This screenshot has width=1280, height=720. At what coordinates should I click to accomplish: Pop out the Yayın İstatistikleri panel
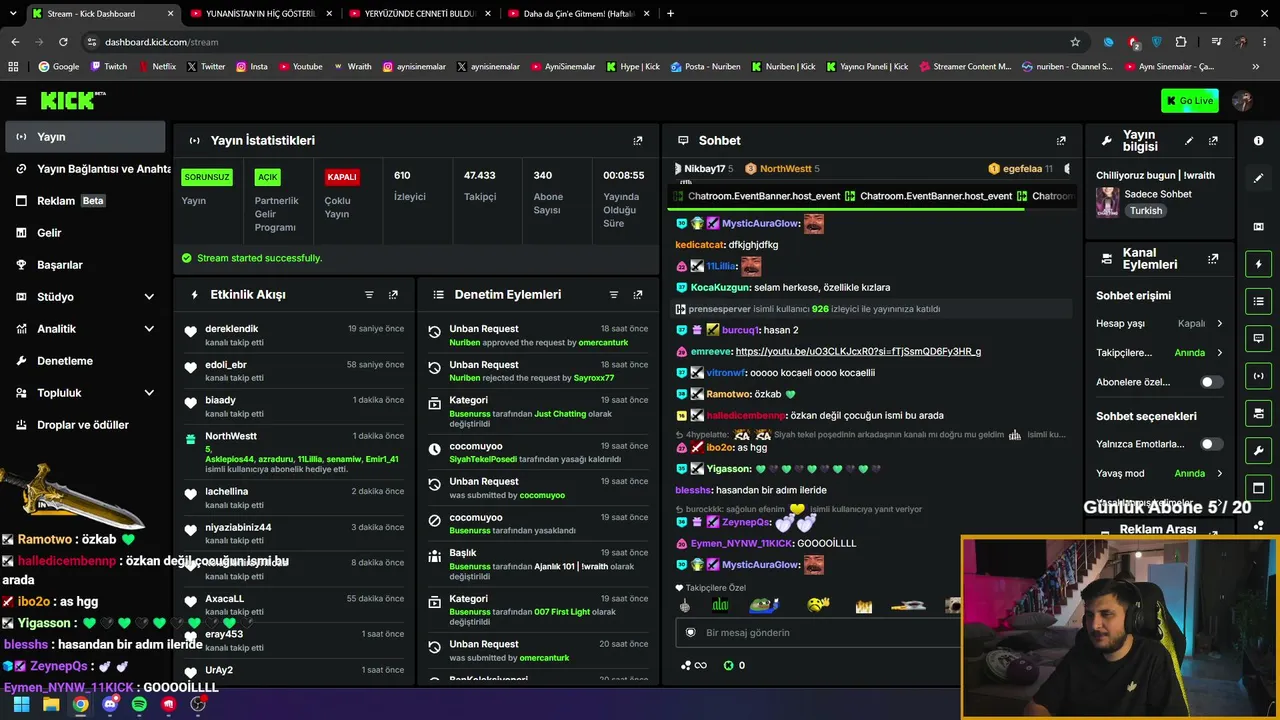[x=638, y=141]
